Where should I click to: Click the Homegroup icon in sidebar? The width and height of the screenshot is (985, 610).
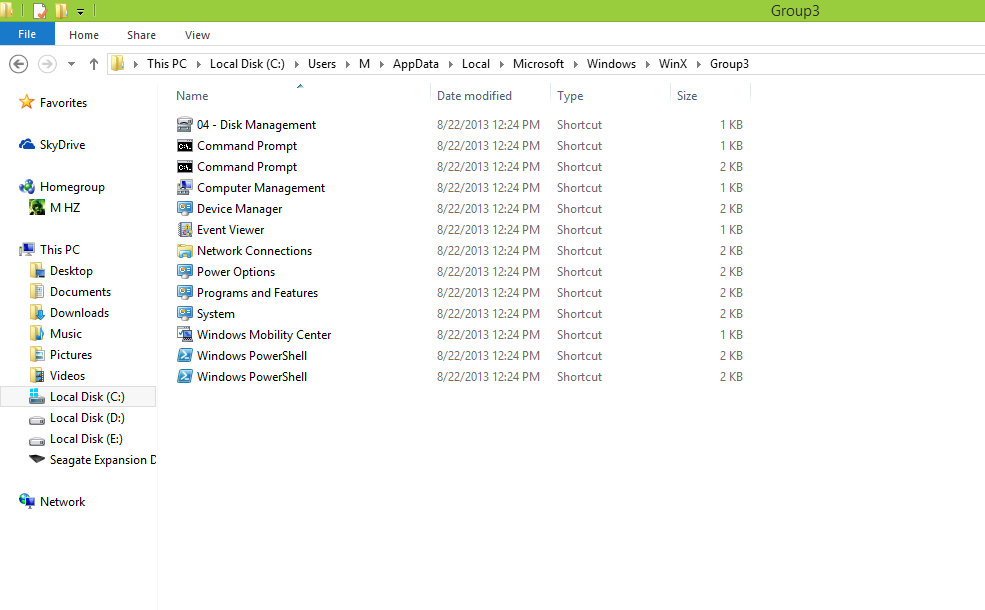(27, 187)
